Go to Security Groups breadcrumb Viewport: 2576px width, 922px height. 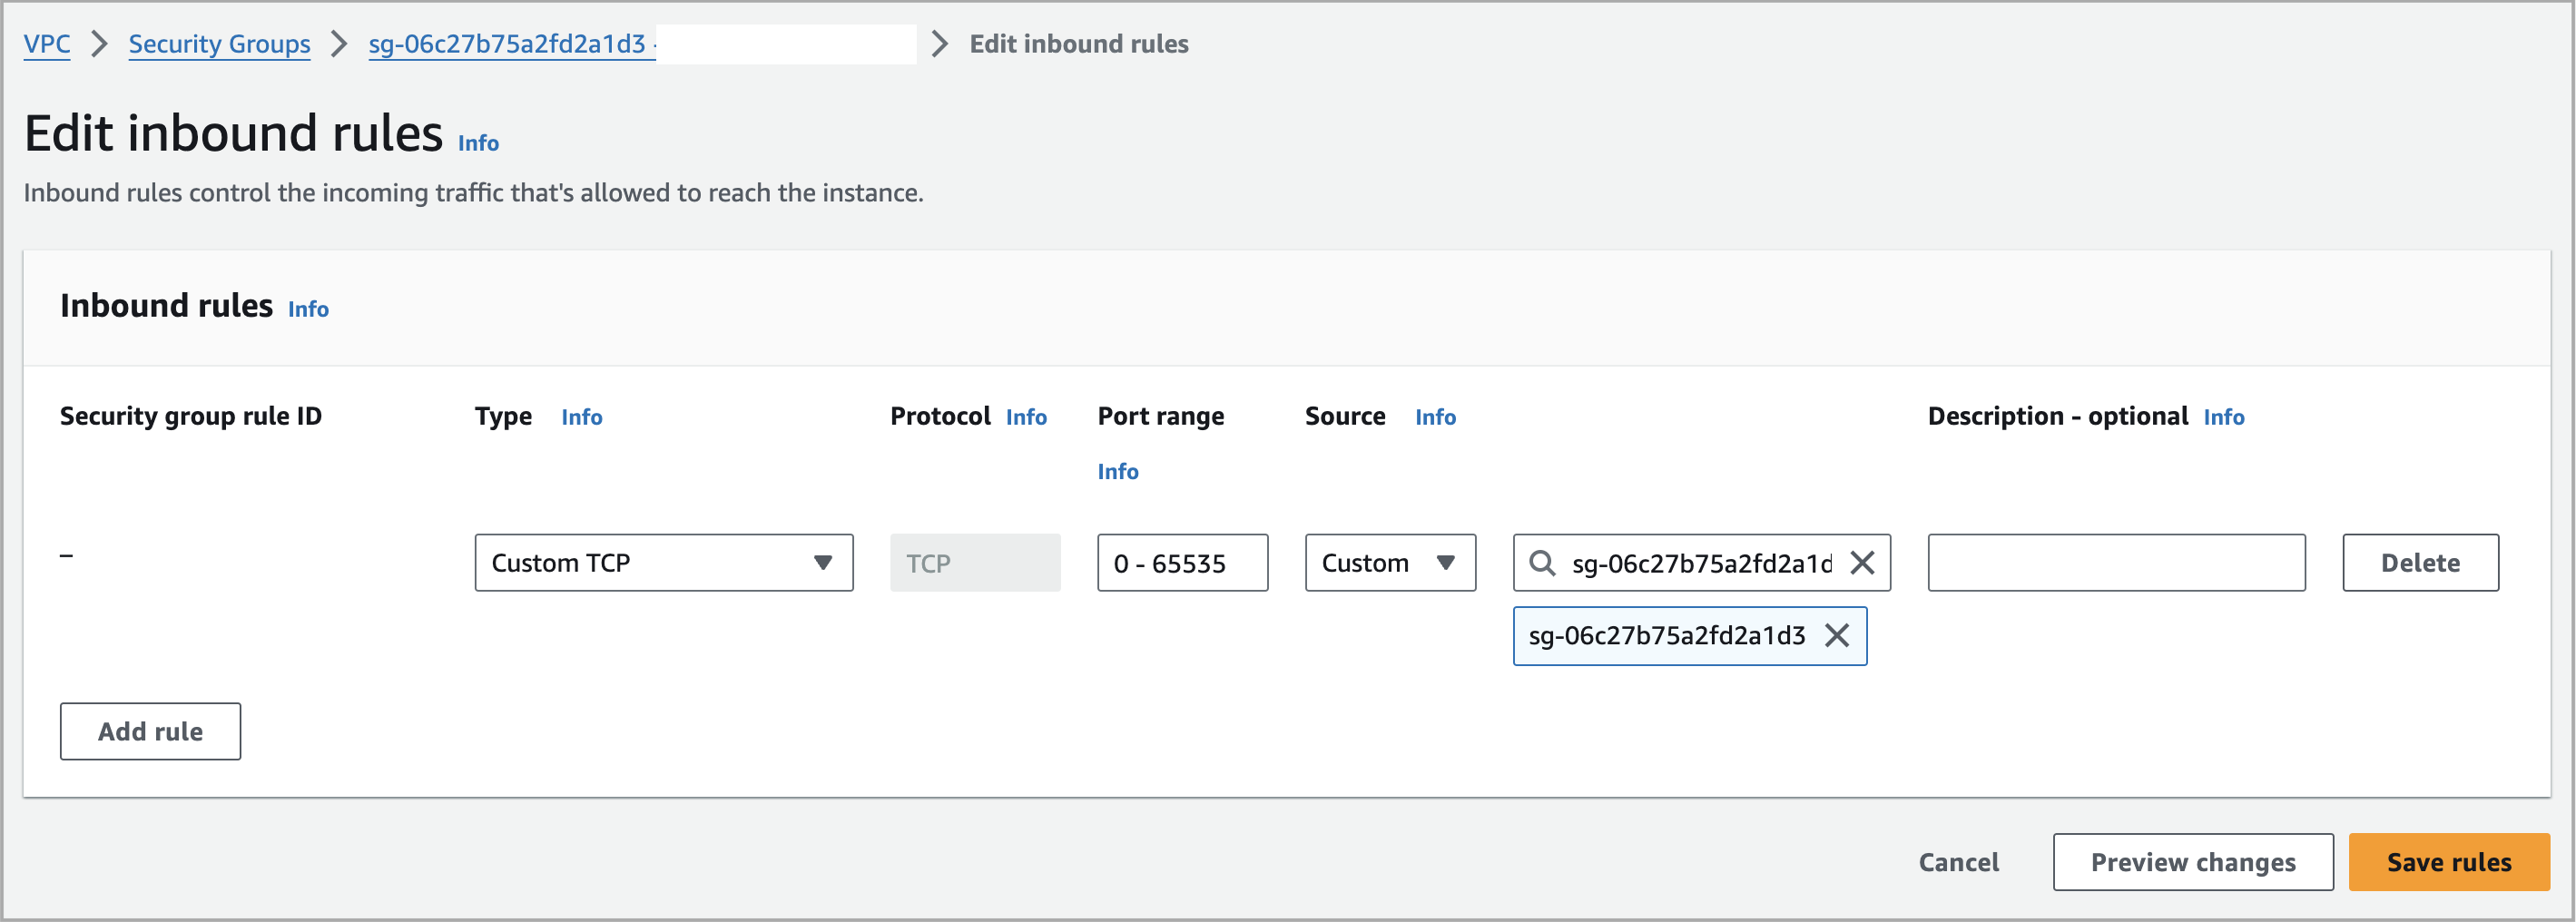219,44
